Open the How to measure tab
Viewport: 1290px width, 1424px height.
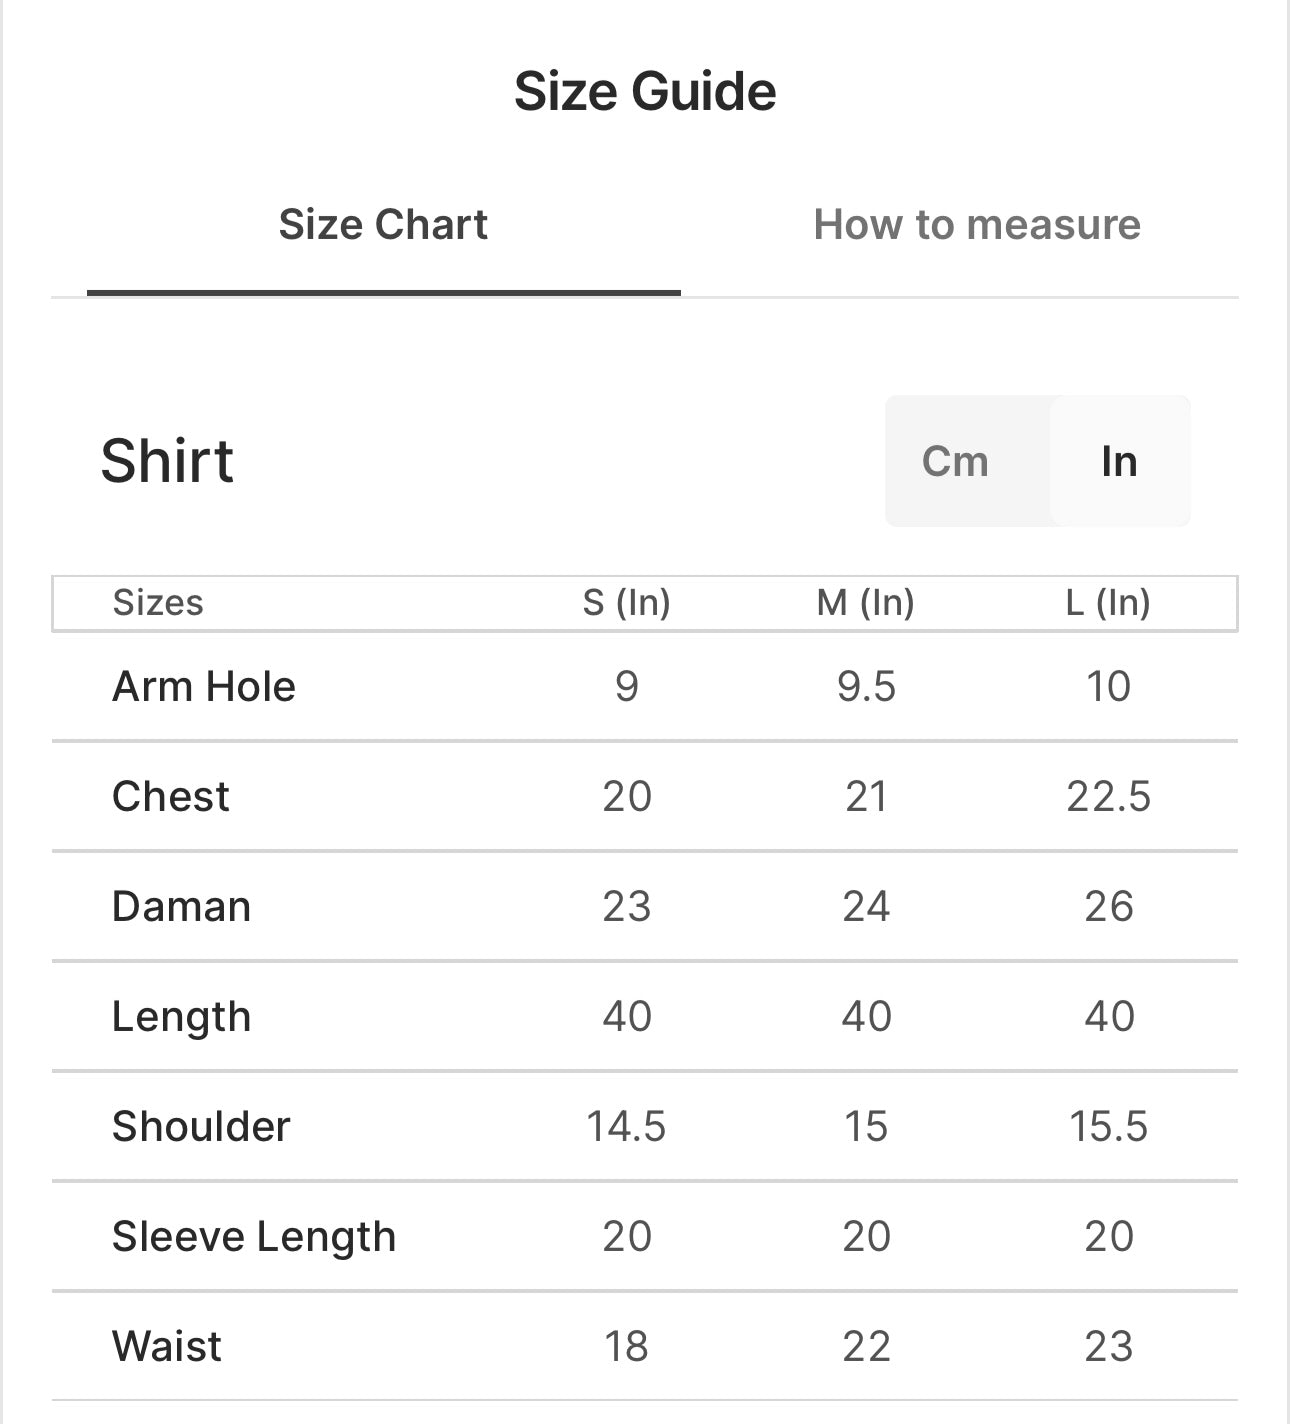977,225
